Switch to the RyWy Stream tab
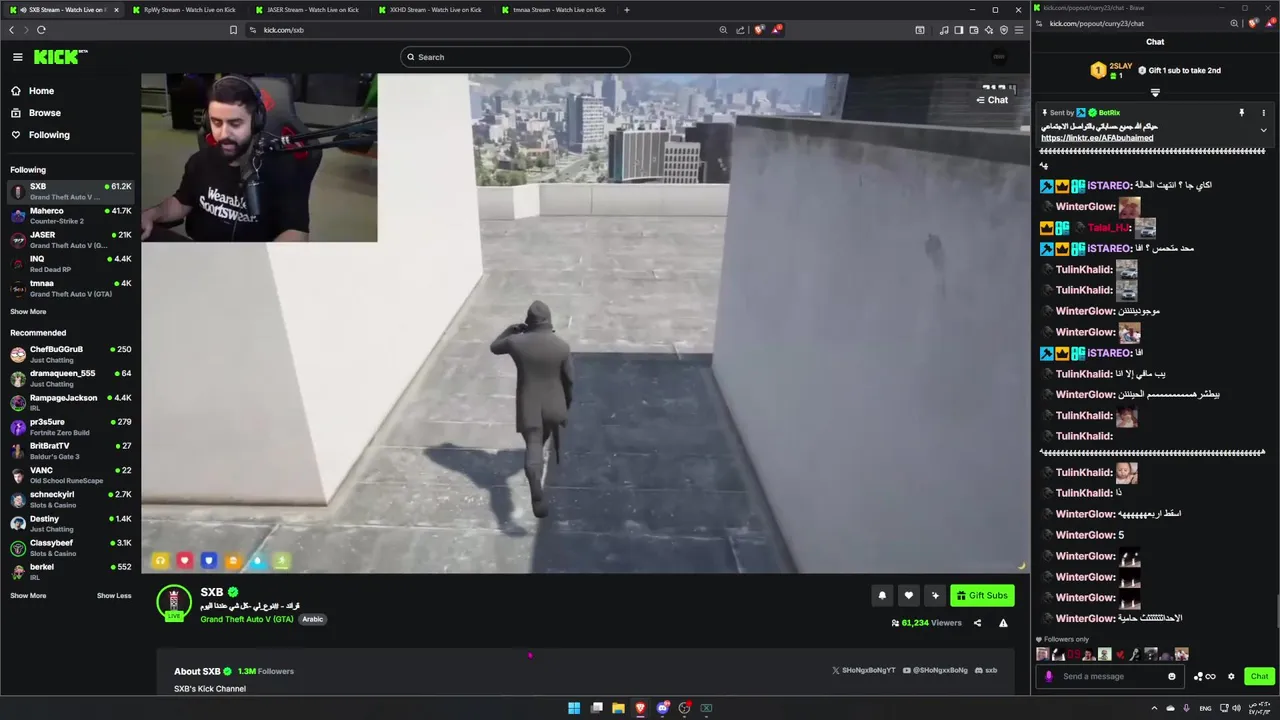 pos(186,10)
